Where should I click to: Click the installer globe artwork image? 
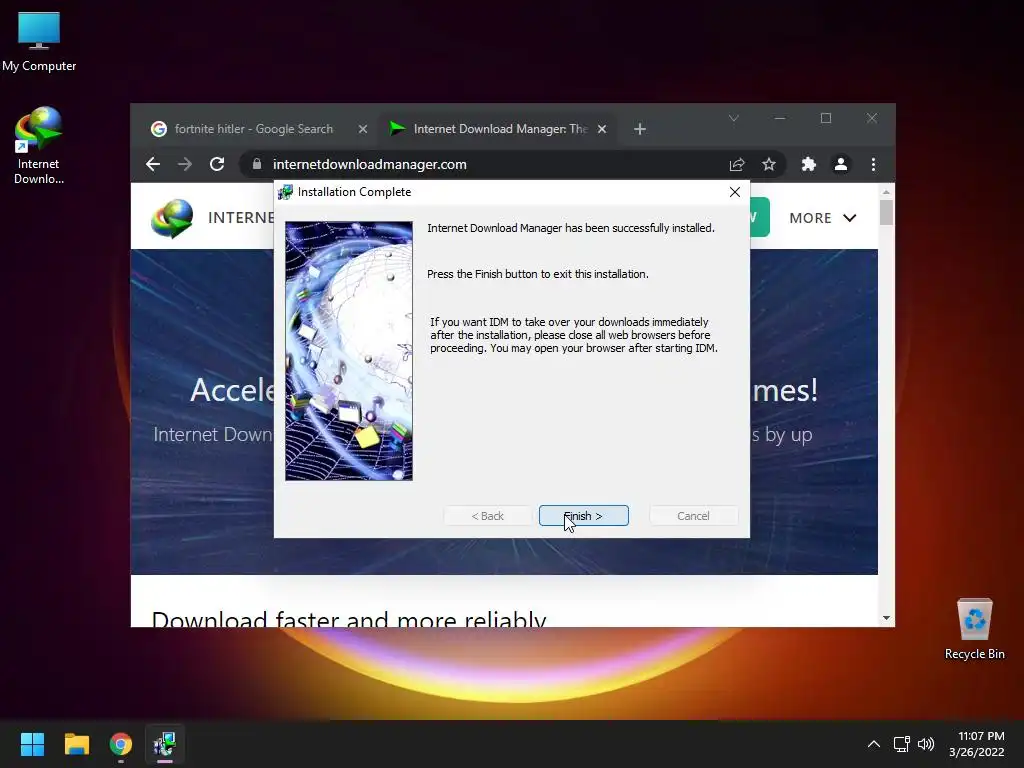click(349, 351)
